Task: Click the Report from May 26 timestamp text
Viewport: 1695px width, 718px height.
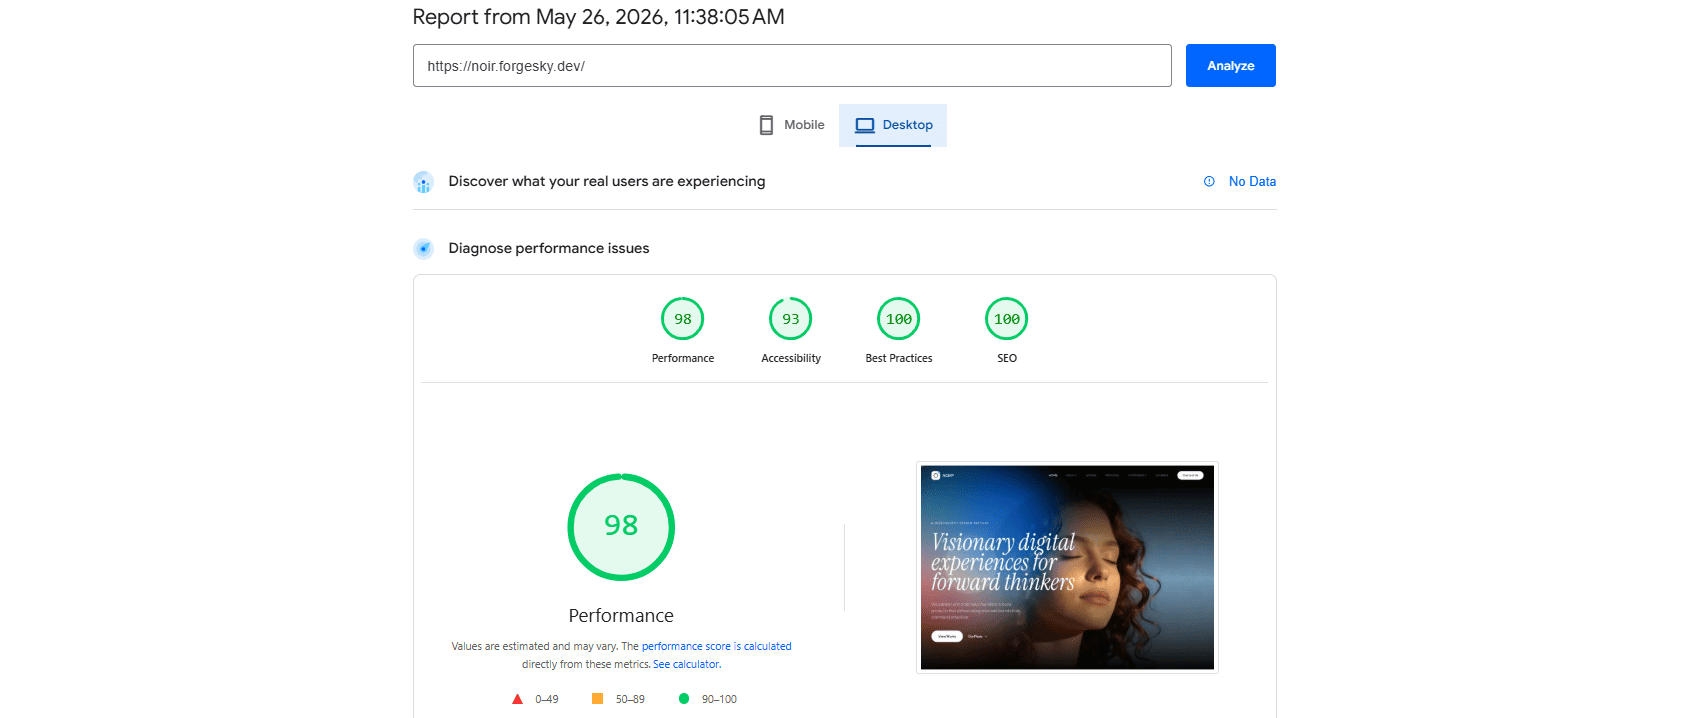Action: 598,17
